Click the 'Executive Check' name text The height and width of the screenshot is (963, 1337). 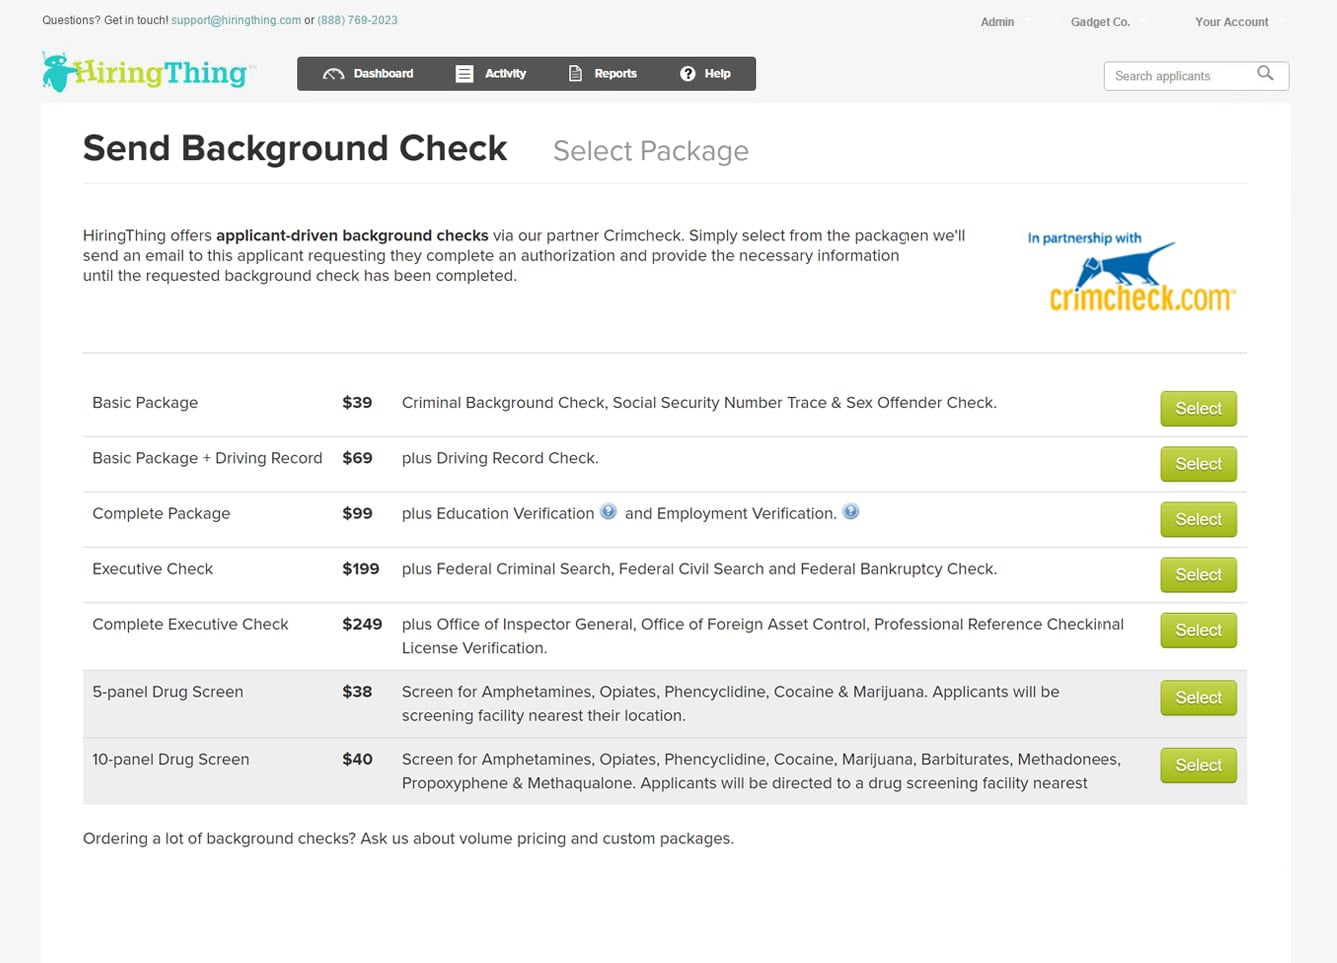(152, 569)
